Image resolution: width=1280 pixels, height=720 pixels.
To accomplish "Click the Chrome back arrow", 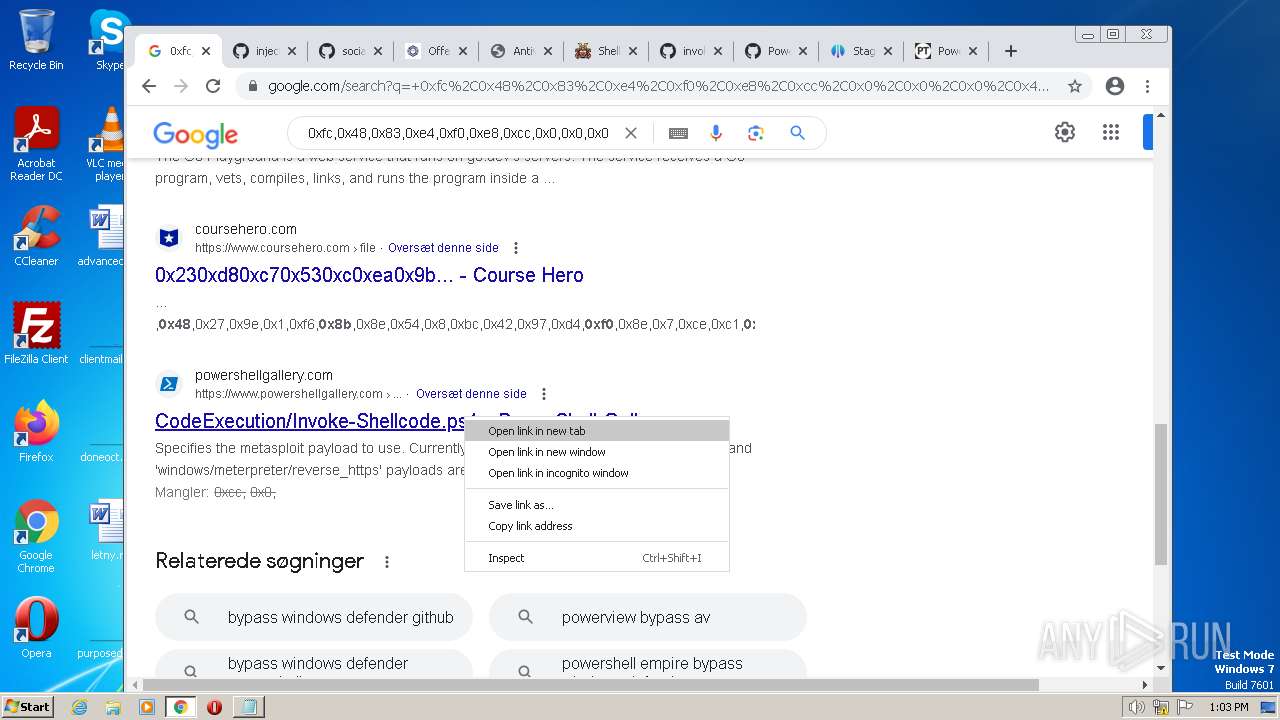I will pos(149,86).
